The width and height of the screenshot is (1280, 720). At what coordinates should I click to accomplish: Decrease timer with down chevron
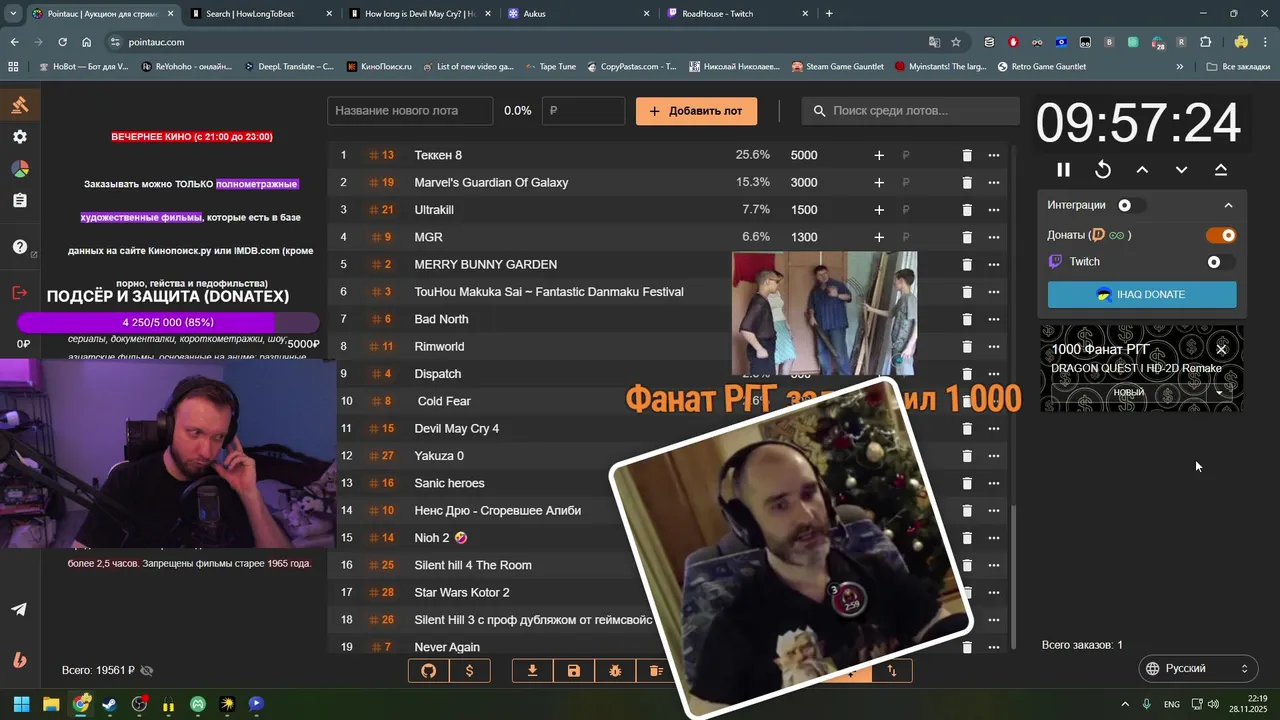pos(1181,170)
